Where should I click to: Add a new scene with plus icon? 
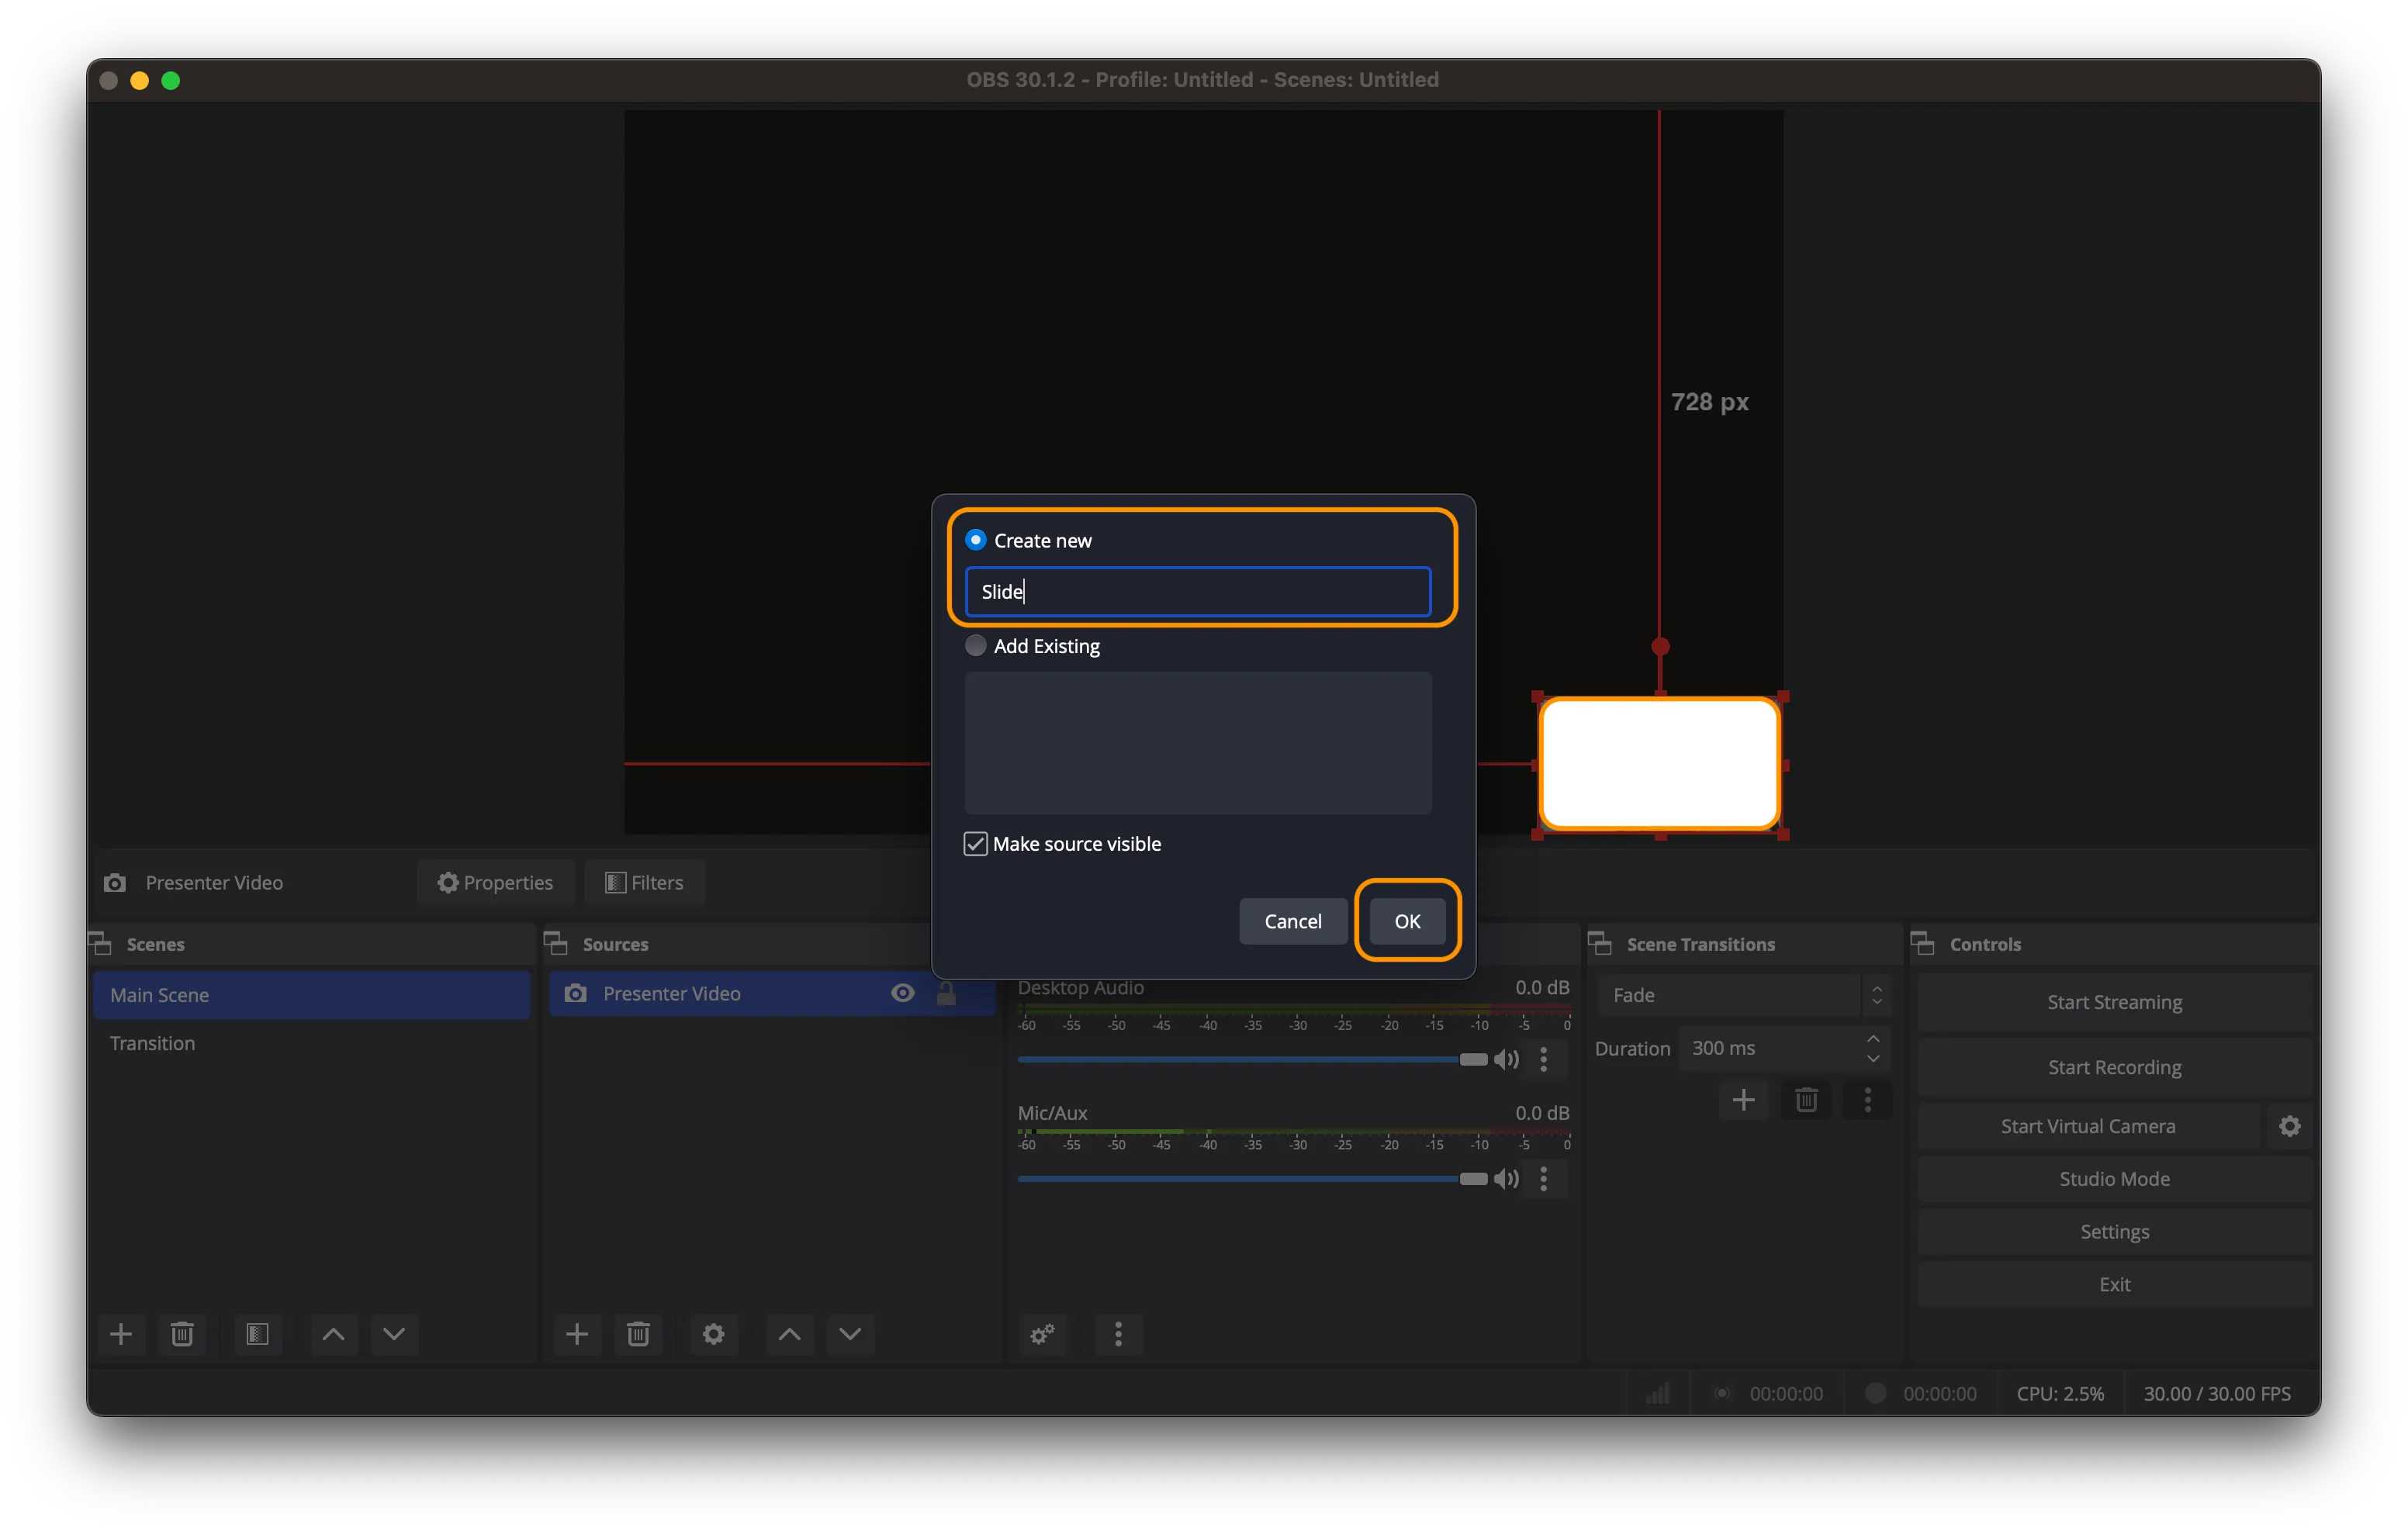121,1334
